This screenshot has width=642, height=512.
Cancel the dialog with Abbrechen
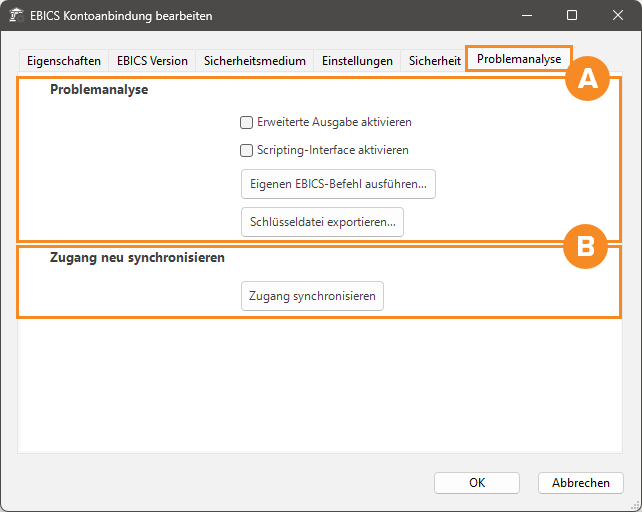pos(580,482)
